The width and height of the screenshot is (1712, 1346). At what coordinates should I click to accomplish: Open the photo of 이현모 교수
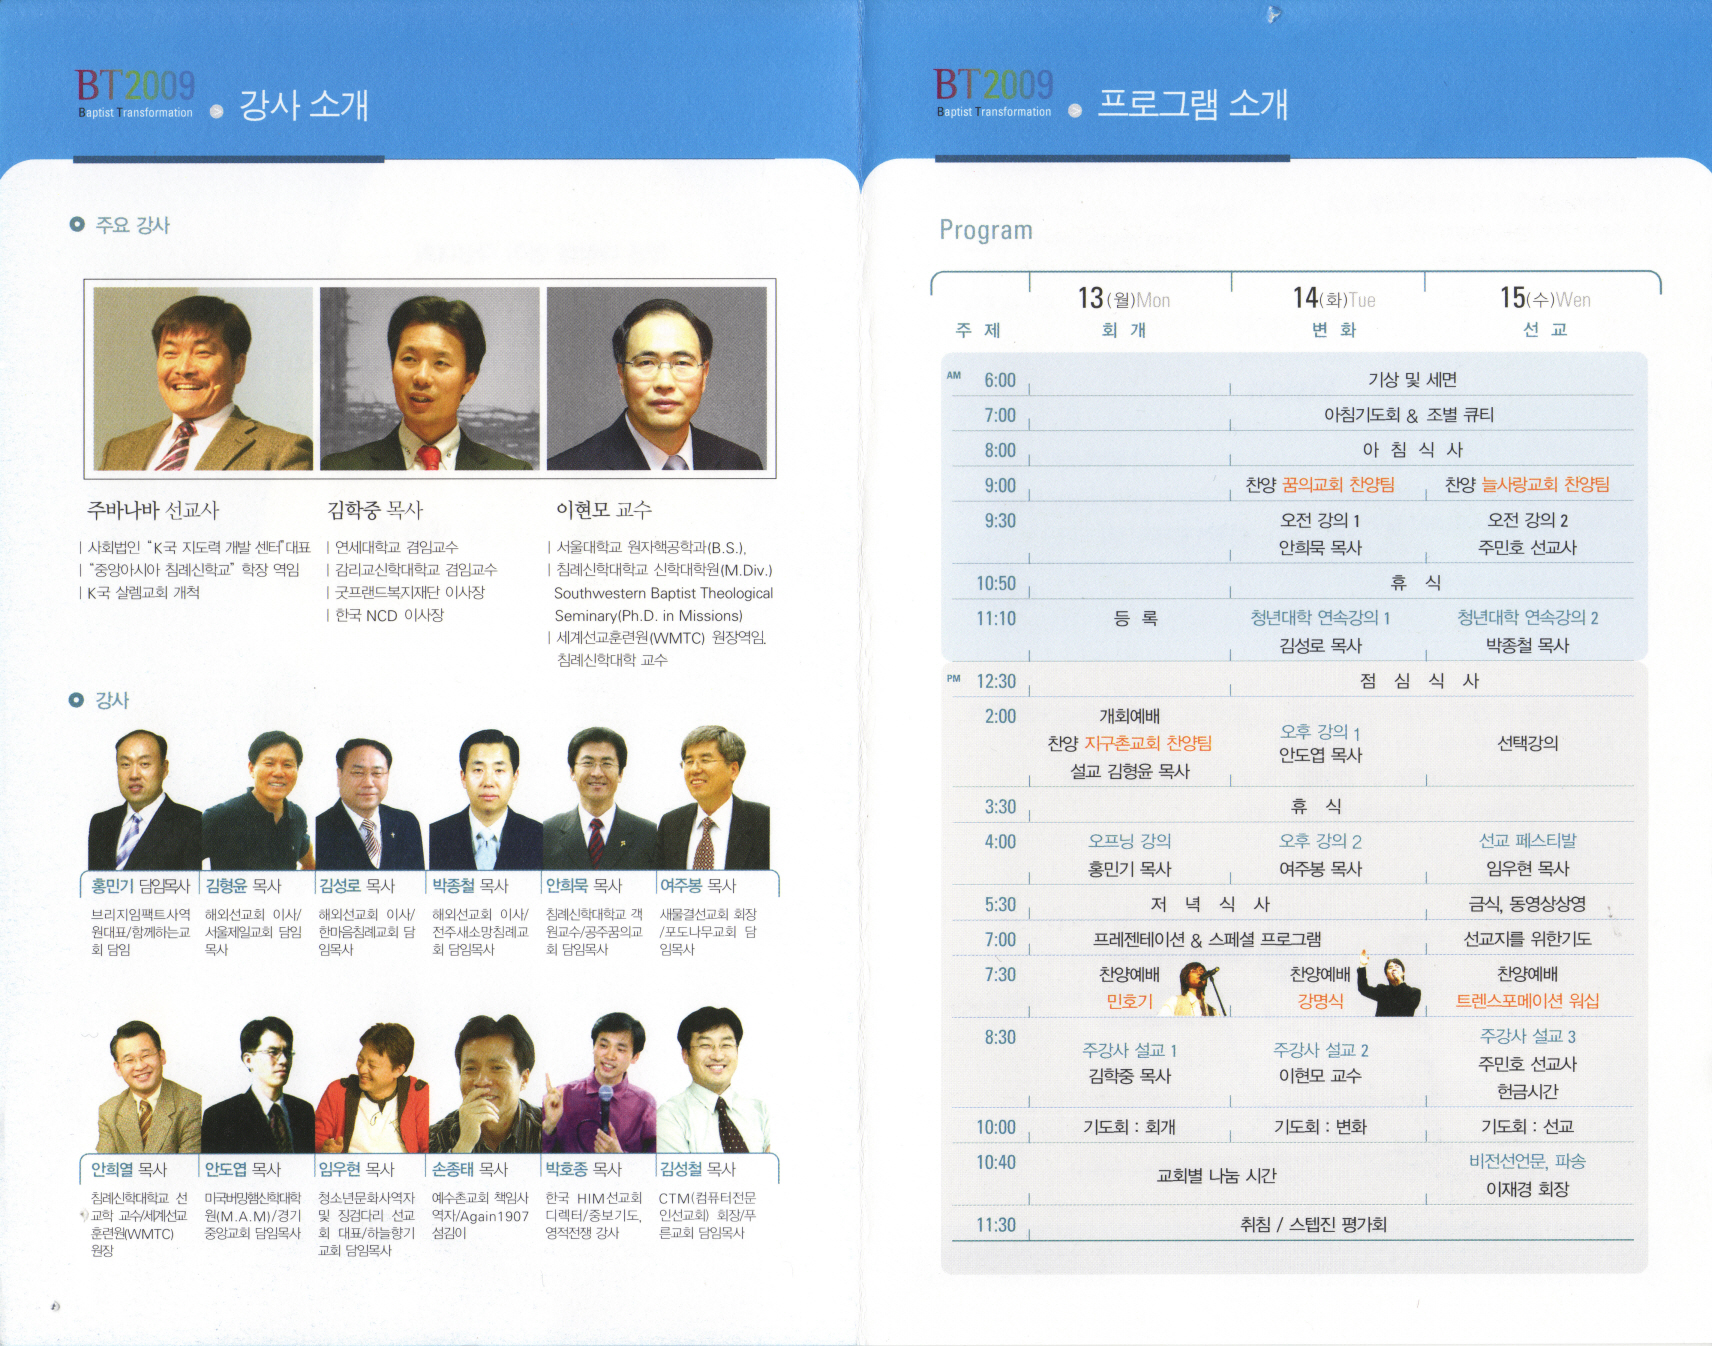[657, 379]
